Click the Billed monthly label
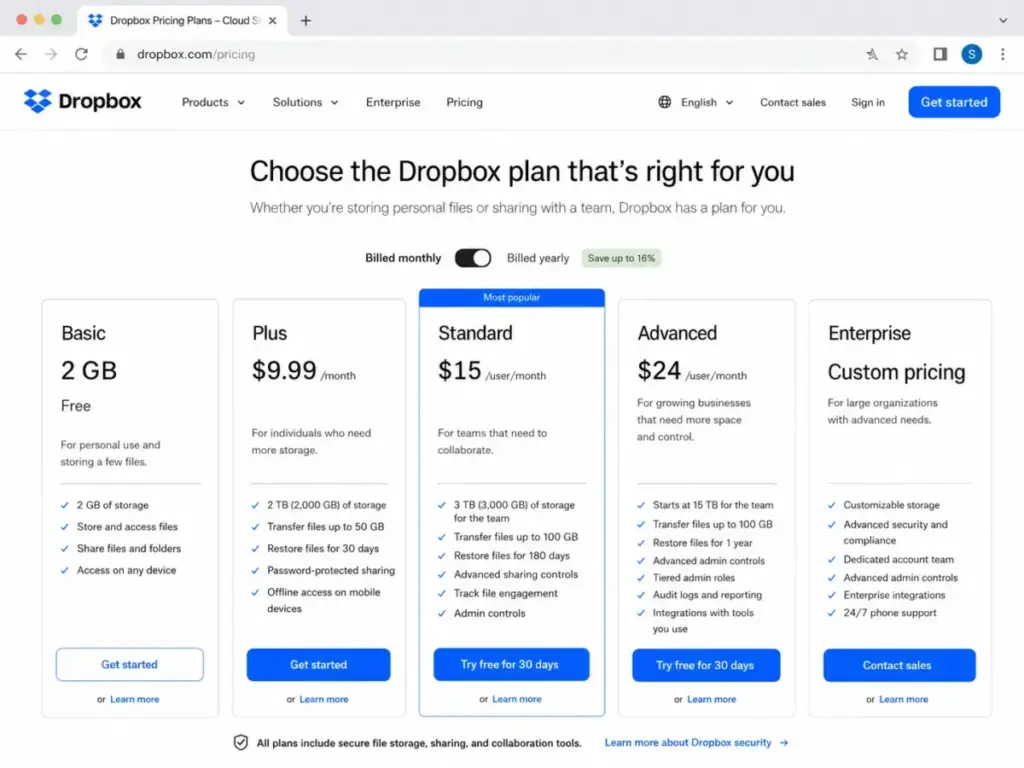 tap(403, 258)
